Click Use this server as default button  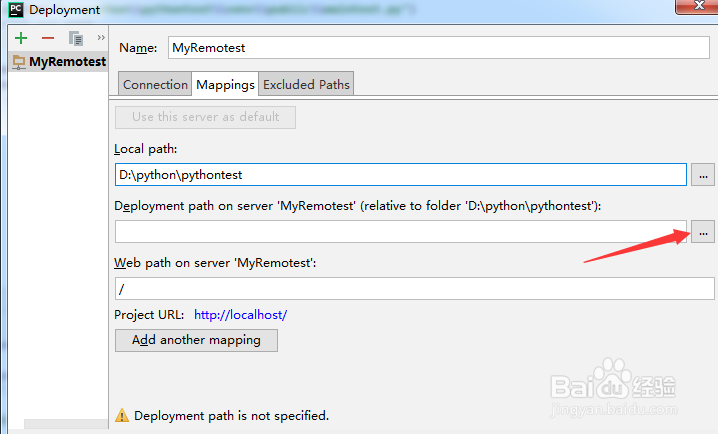205,117
